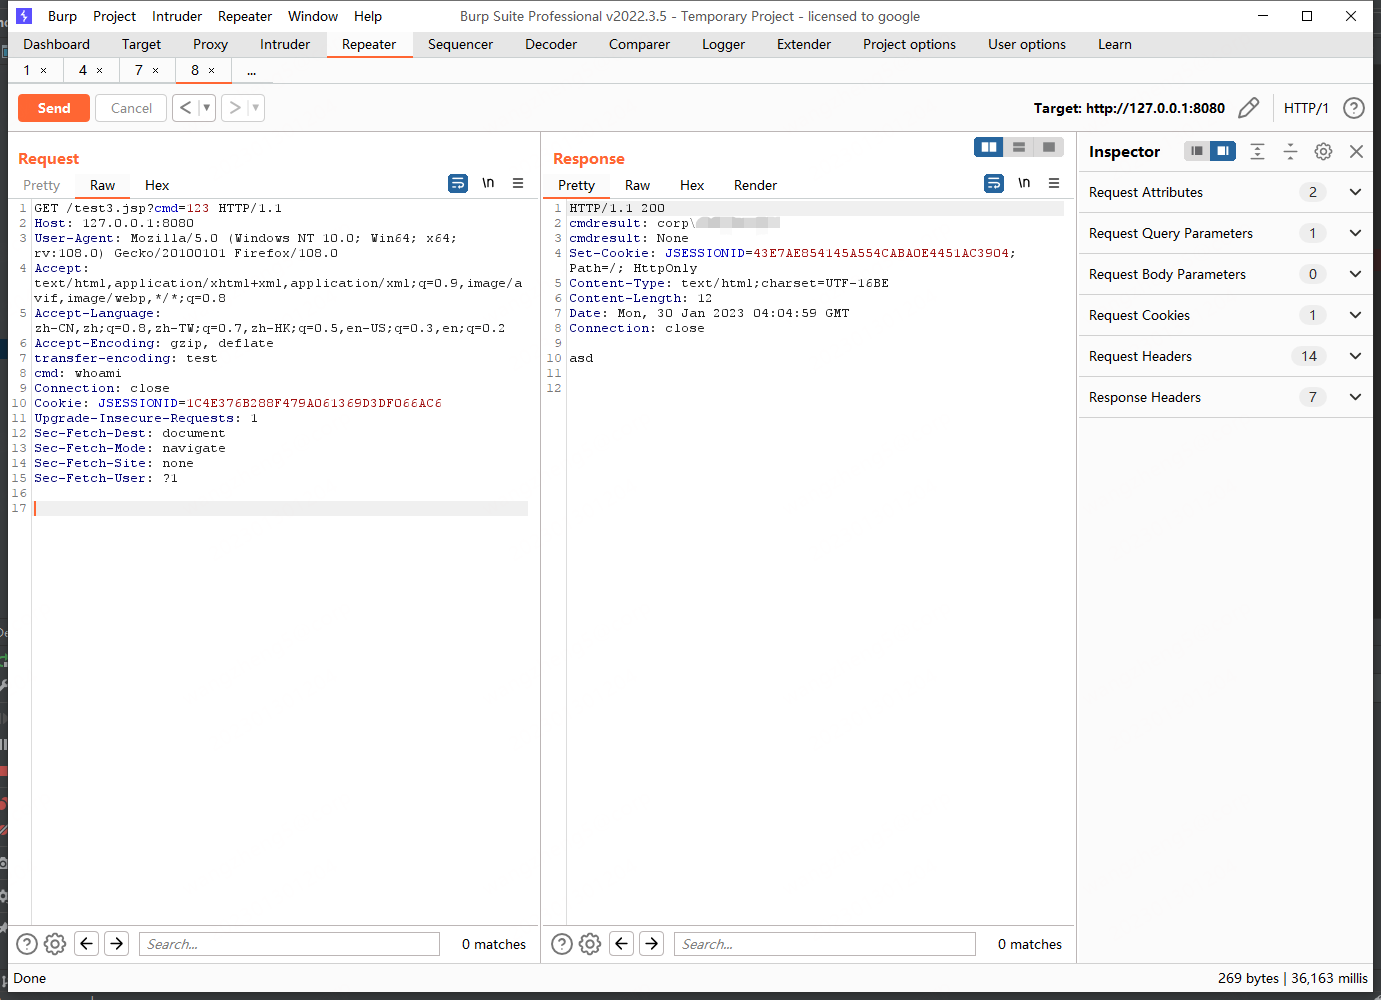Toggle word wrap icon in Request panel
This screenshot has width=1381, height=1000.
458,183
